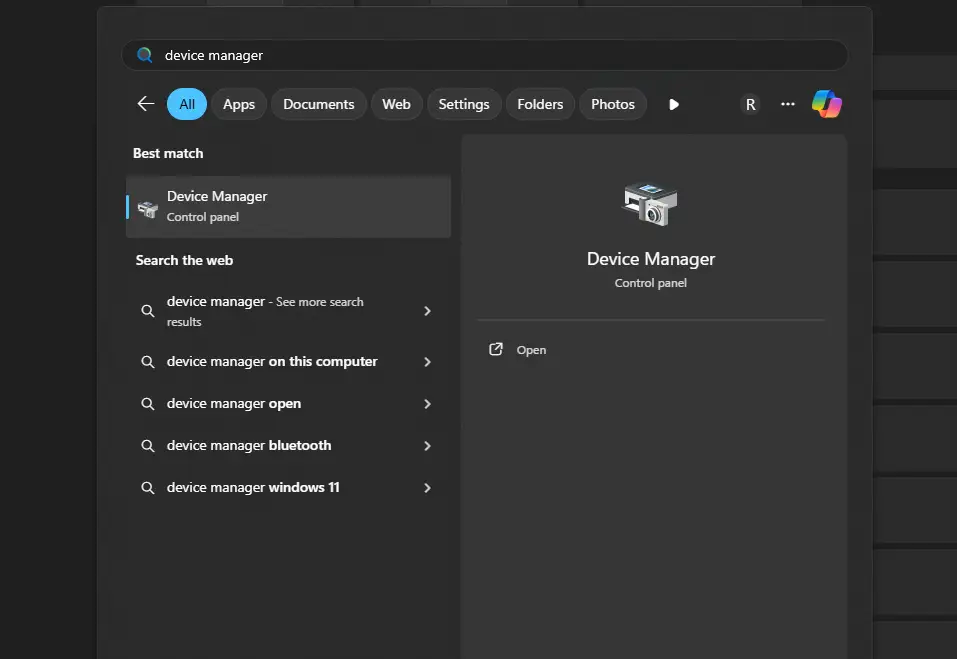Select the magnifier icon in the search box
Viewport: 957px width, 659px height.
[x=144, y=55]
